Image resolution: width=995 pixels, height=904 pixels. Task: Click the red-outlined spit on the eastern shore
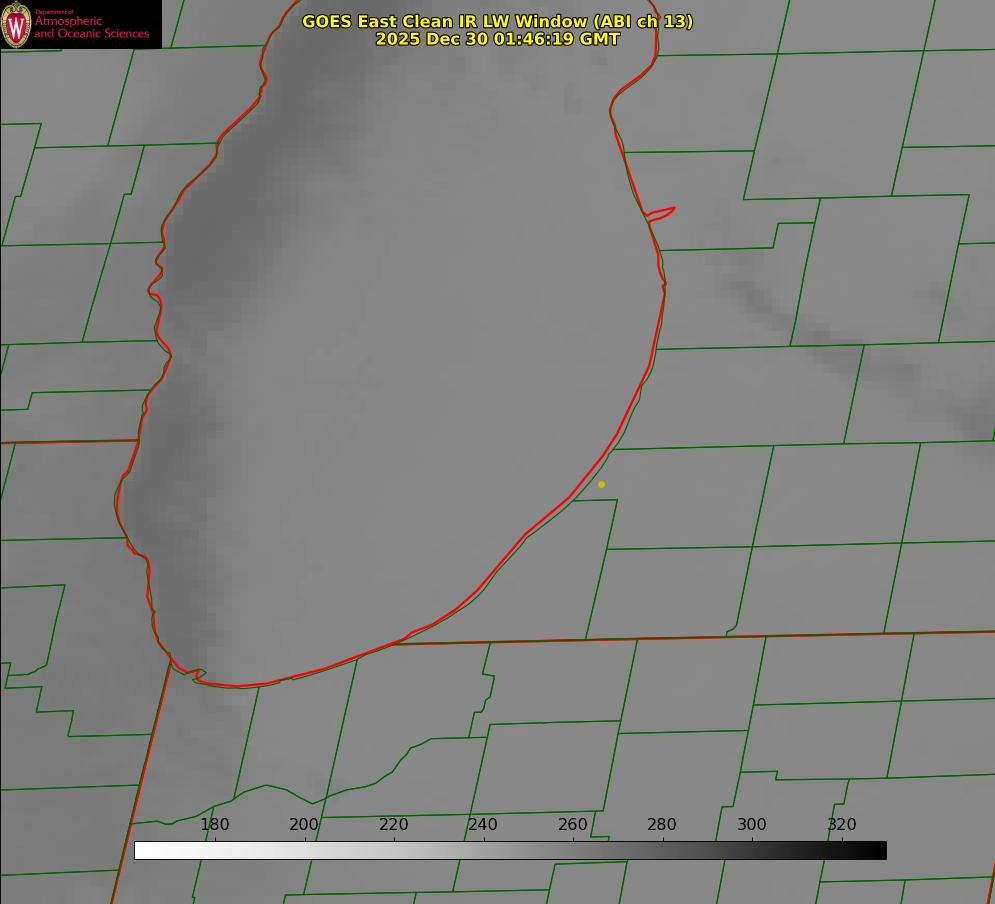pos(662,212)
